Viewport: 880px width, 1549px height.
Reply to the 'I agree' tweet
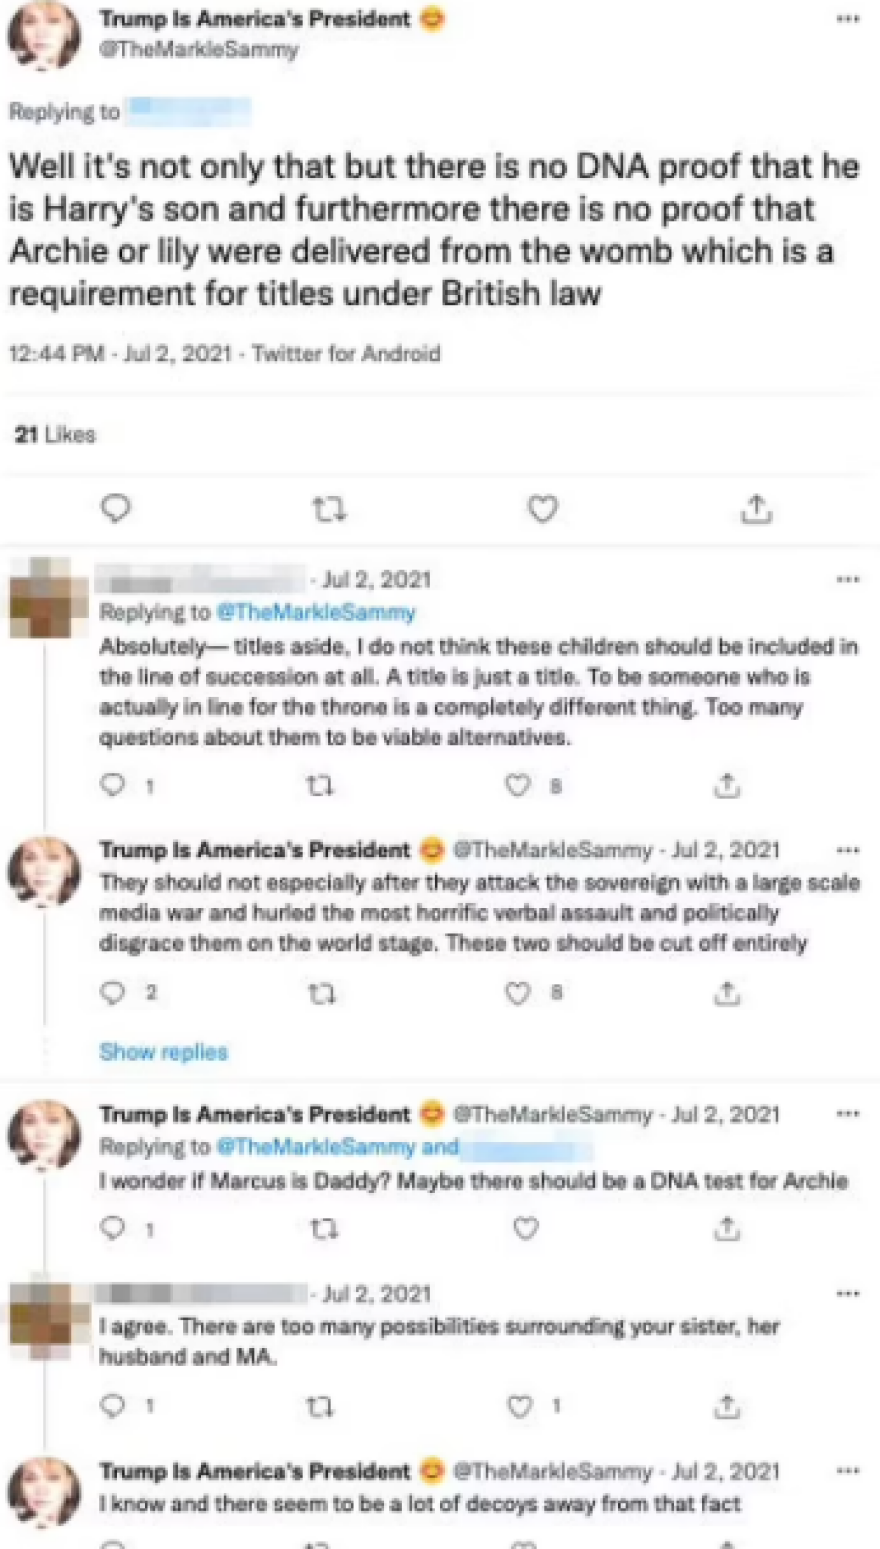tap(112, 1406)
